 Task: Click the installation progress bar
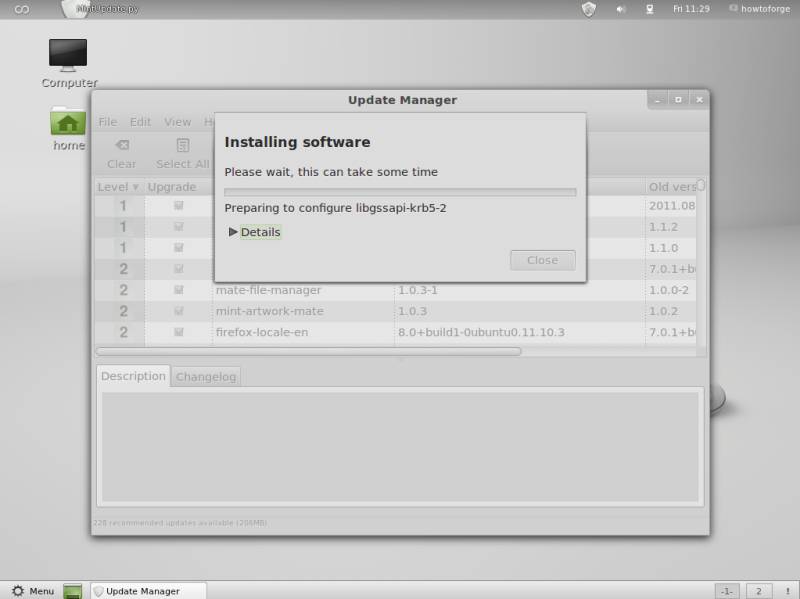pos(399,192)
